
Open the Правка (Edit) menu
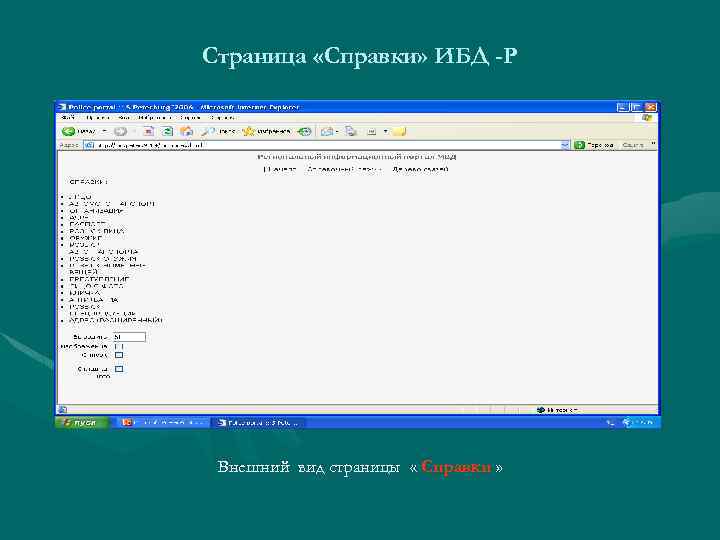[x=97, y=118]
